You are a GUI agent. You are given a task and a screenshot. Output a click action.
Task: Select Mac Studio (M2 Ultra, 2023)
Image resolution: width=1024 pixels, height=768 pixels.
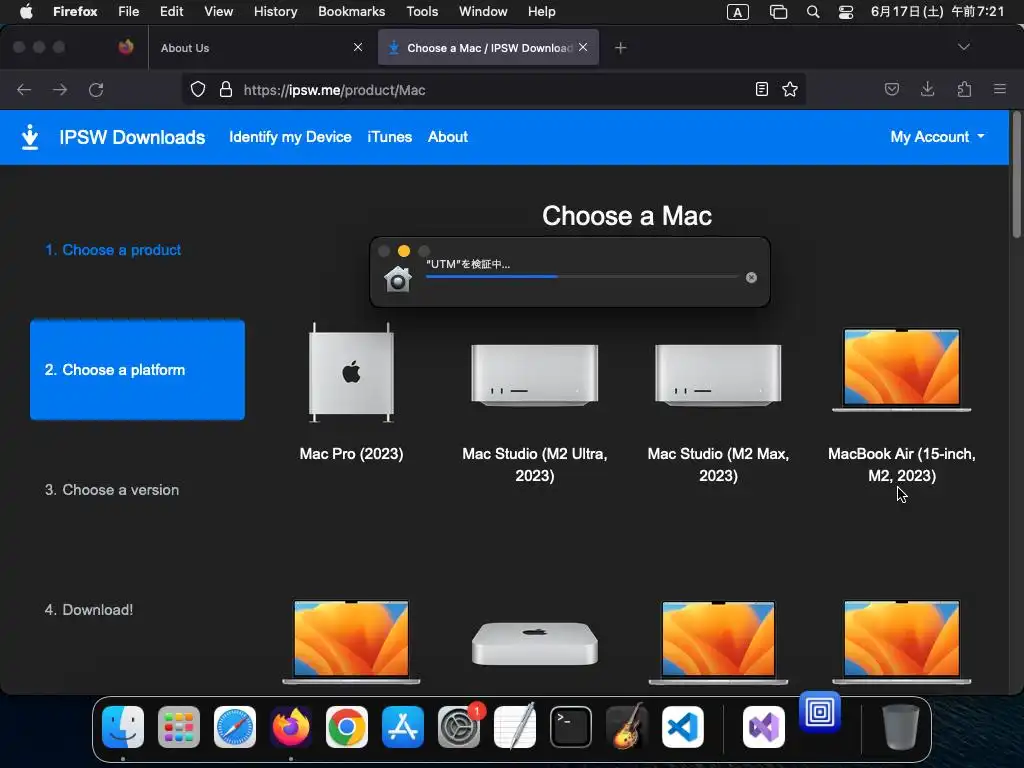(535, 375)
